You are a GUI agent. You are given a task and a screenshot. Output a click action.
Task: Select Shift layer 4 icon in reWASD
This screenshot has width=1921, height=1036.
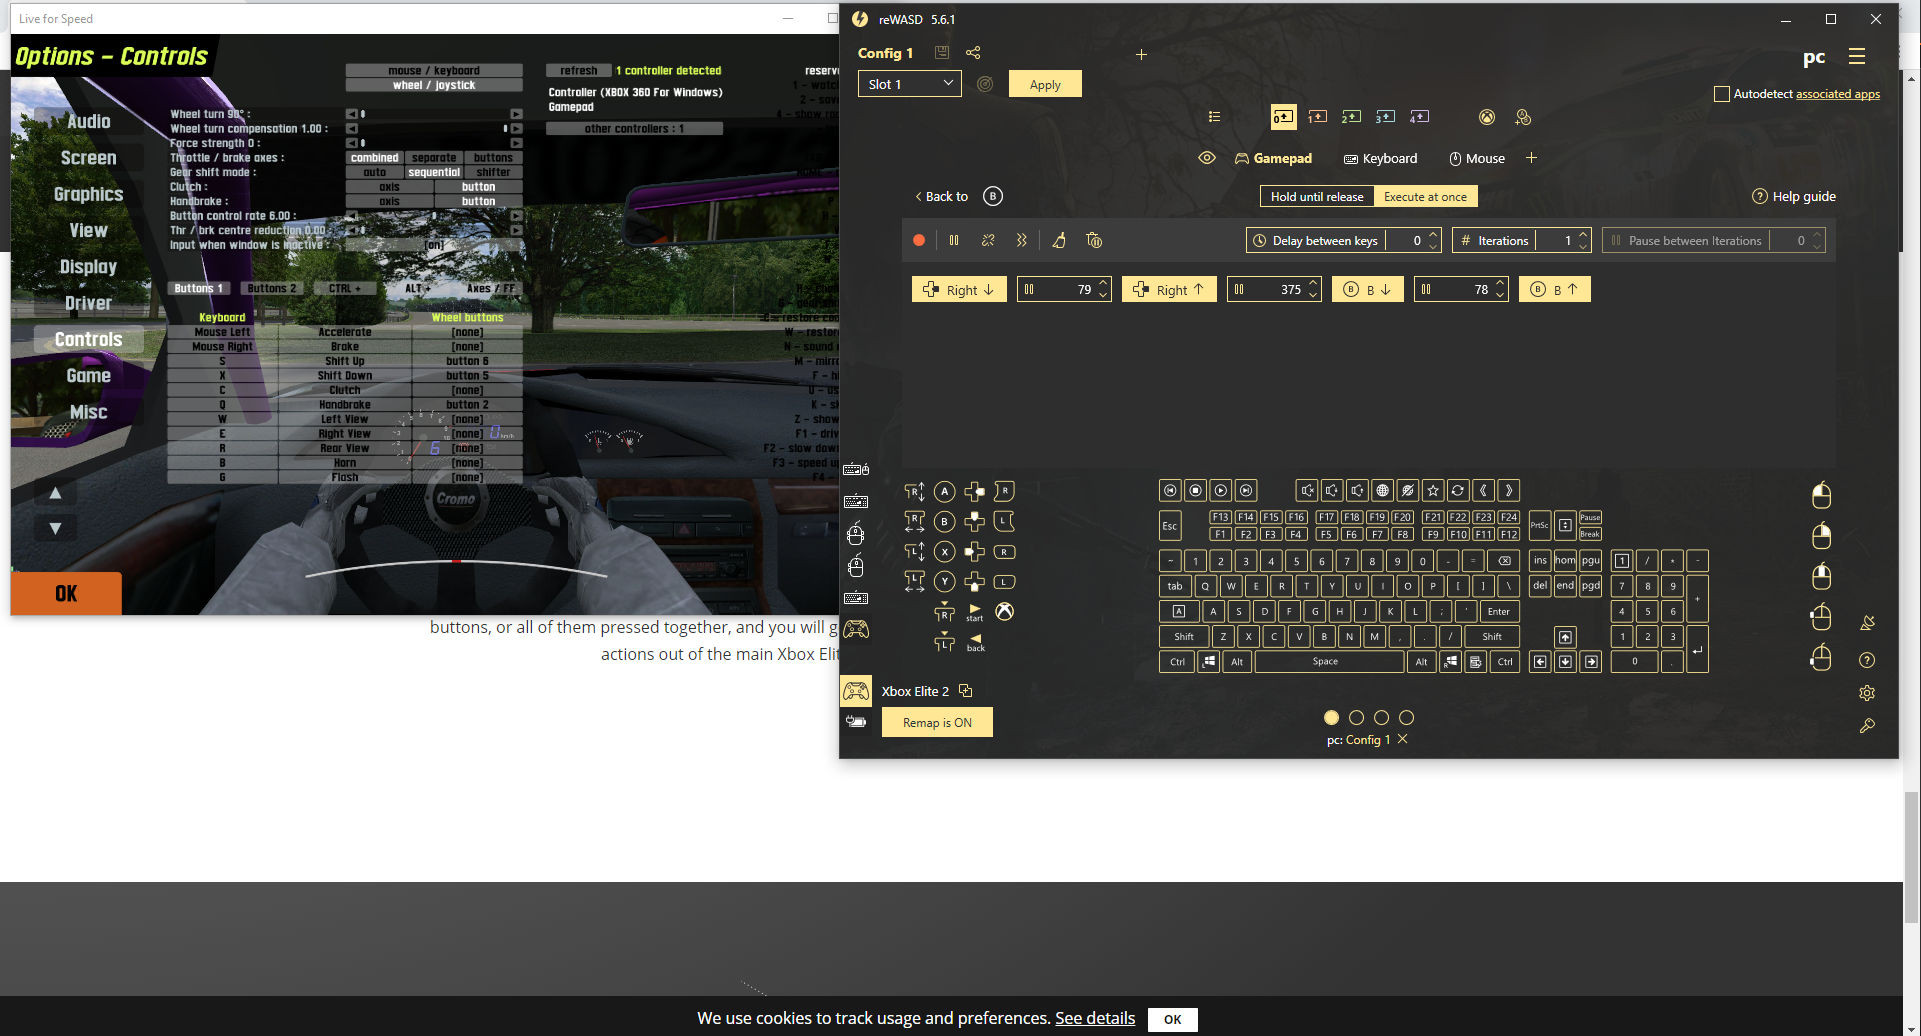pyautogui.click(x=1419, y=117)
